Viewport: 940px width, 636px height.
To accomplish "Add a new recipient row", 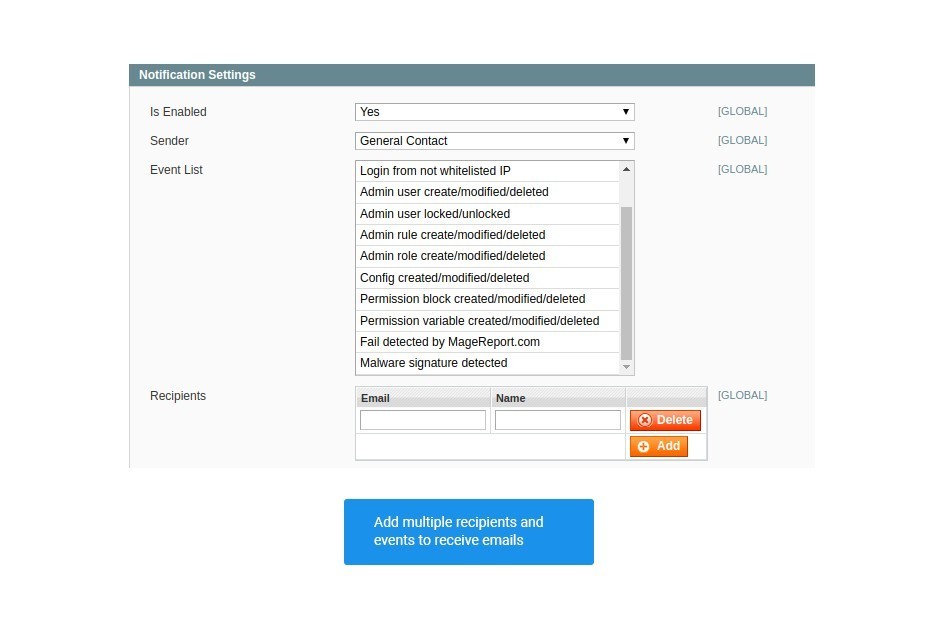I will 658,447.
